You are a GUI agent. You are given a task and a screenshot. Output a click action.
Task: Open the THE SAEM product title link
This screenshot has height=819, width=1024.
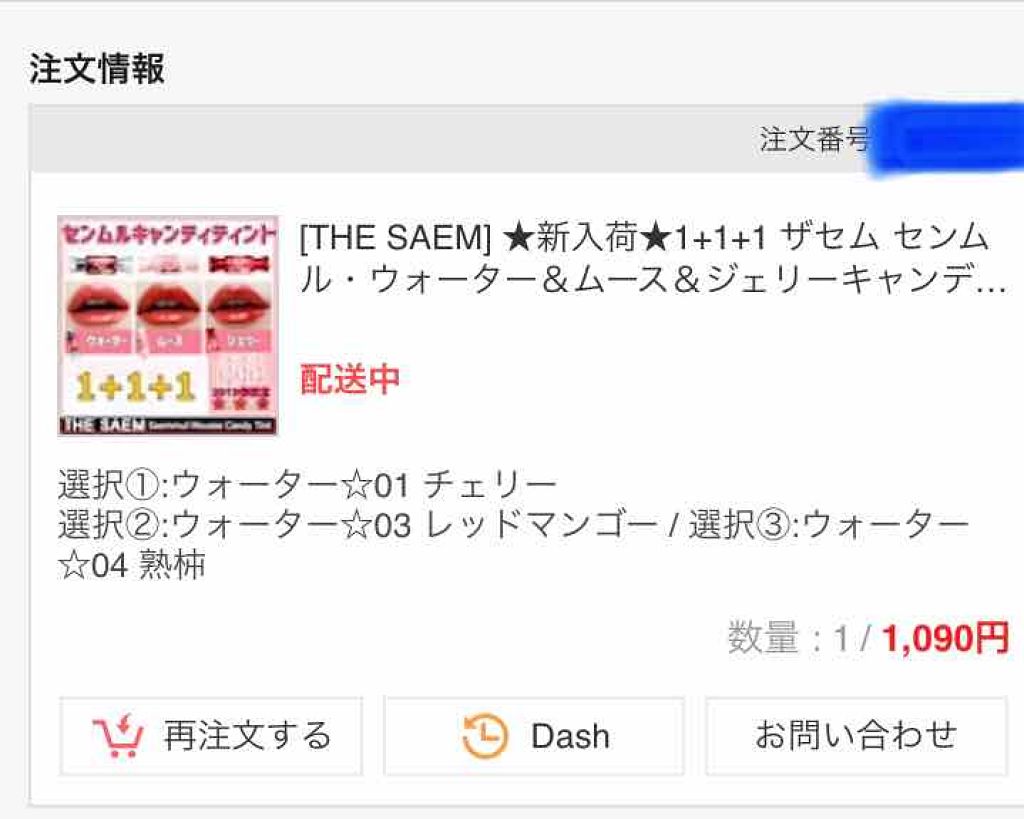point(652,259)
